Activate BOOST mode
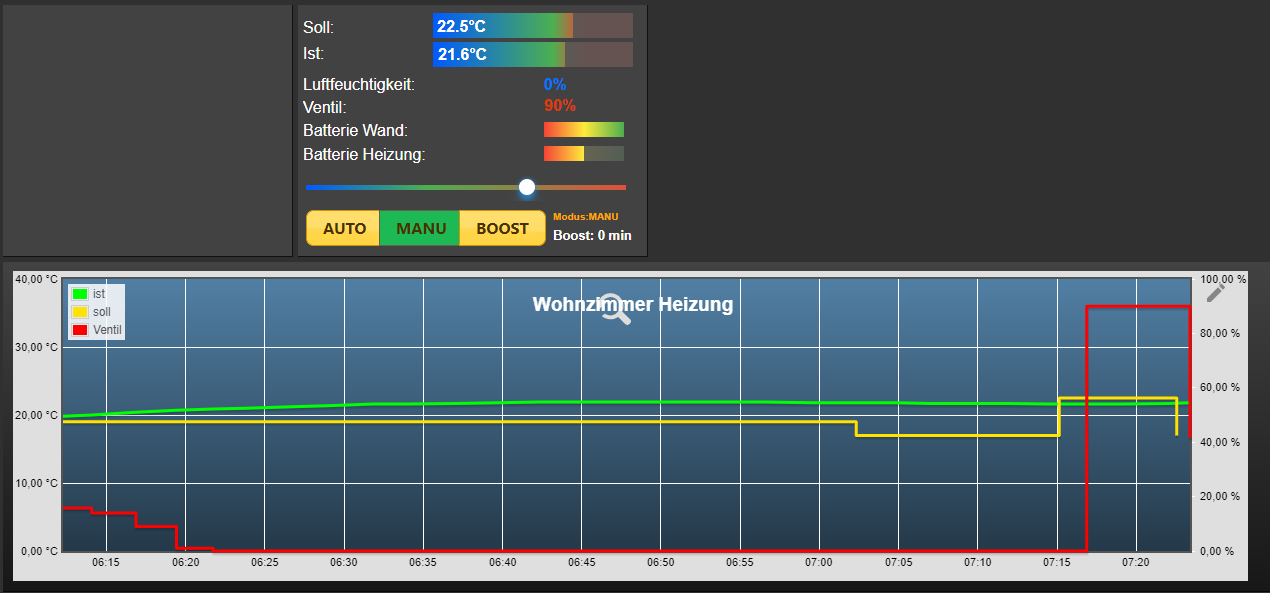This screenshot has height=593, width=1270. coord(502,228)
